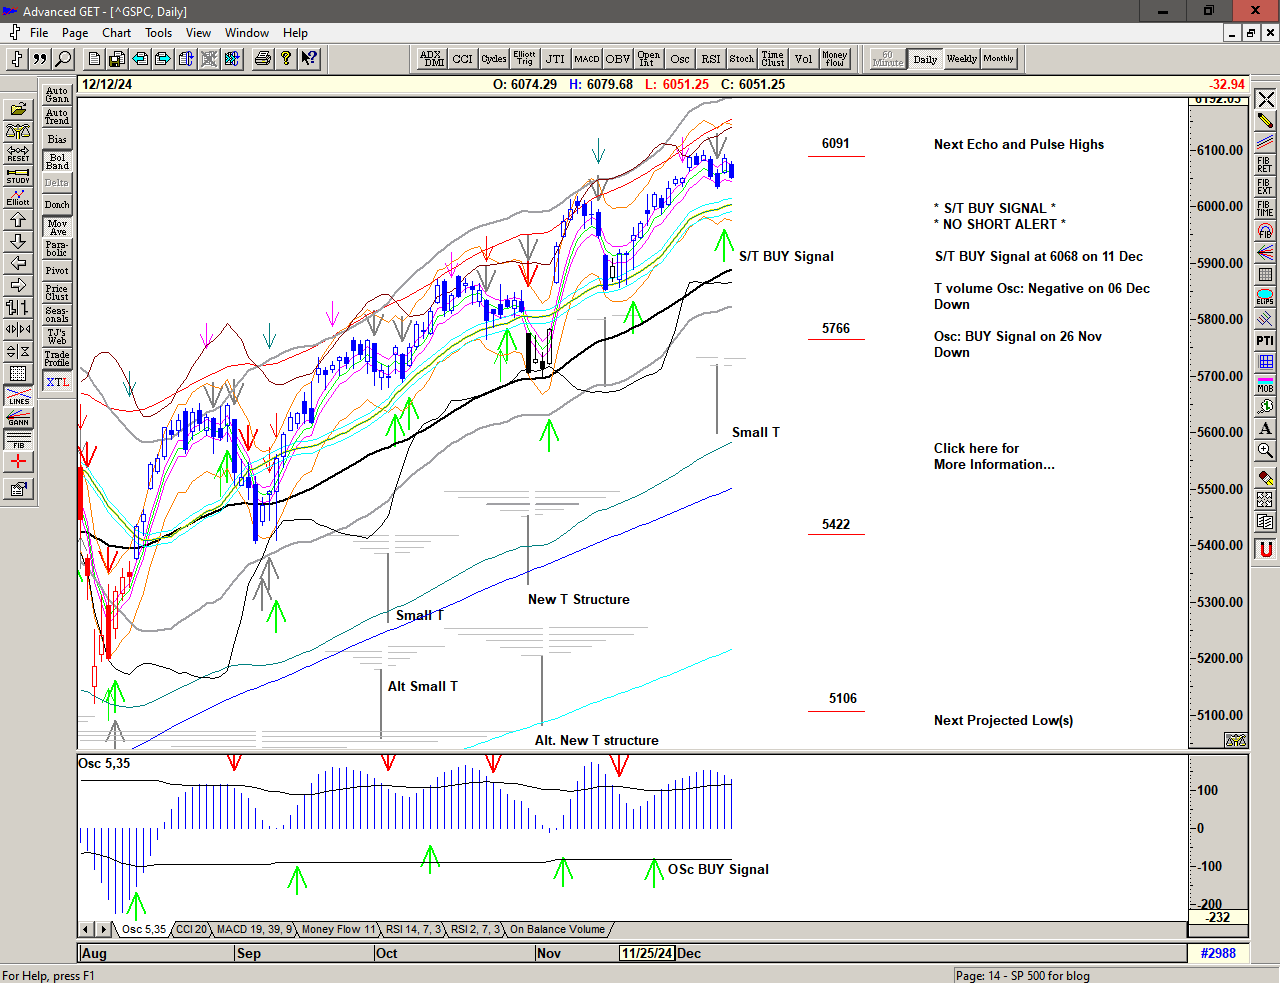Open the Chart menu
This screenshot has height=983, width=1280.
[x=116, y=33]
